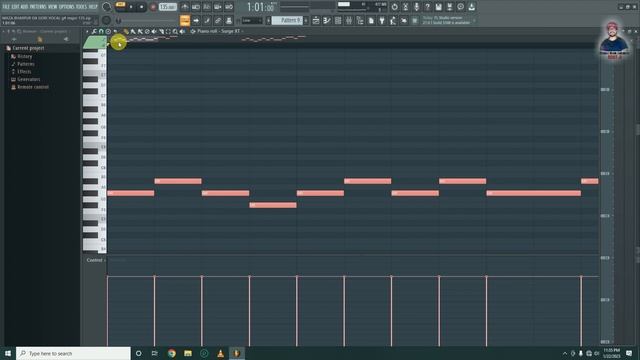Click the transport play button
640x360 pixels.
tap(131, 7)
